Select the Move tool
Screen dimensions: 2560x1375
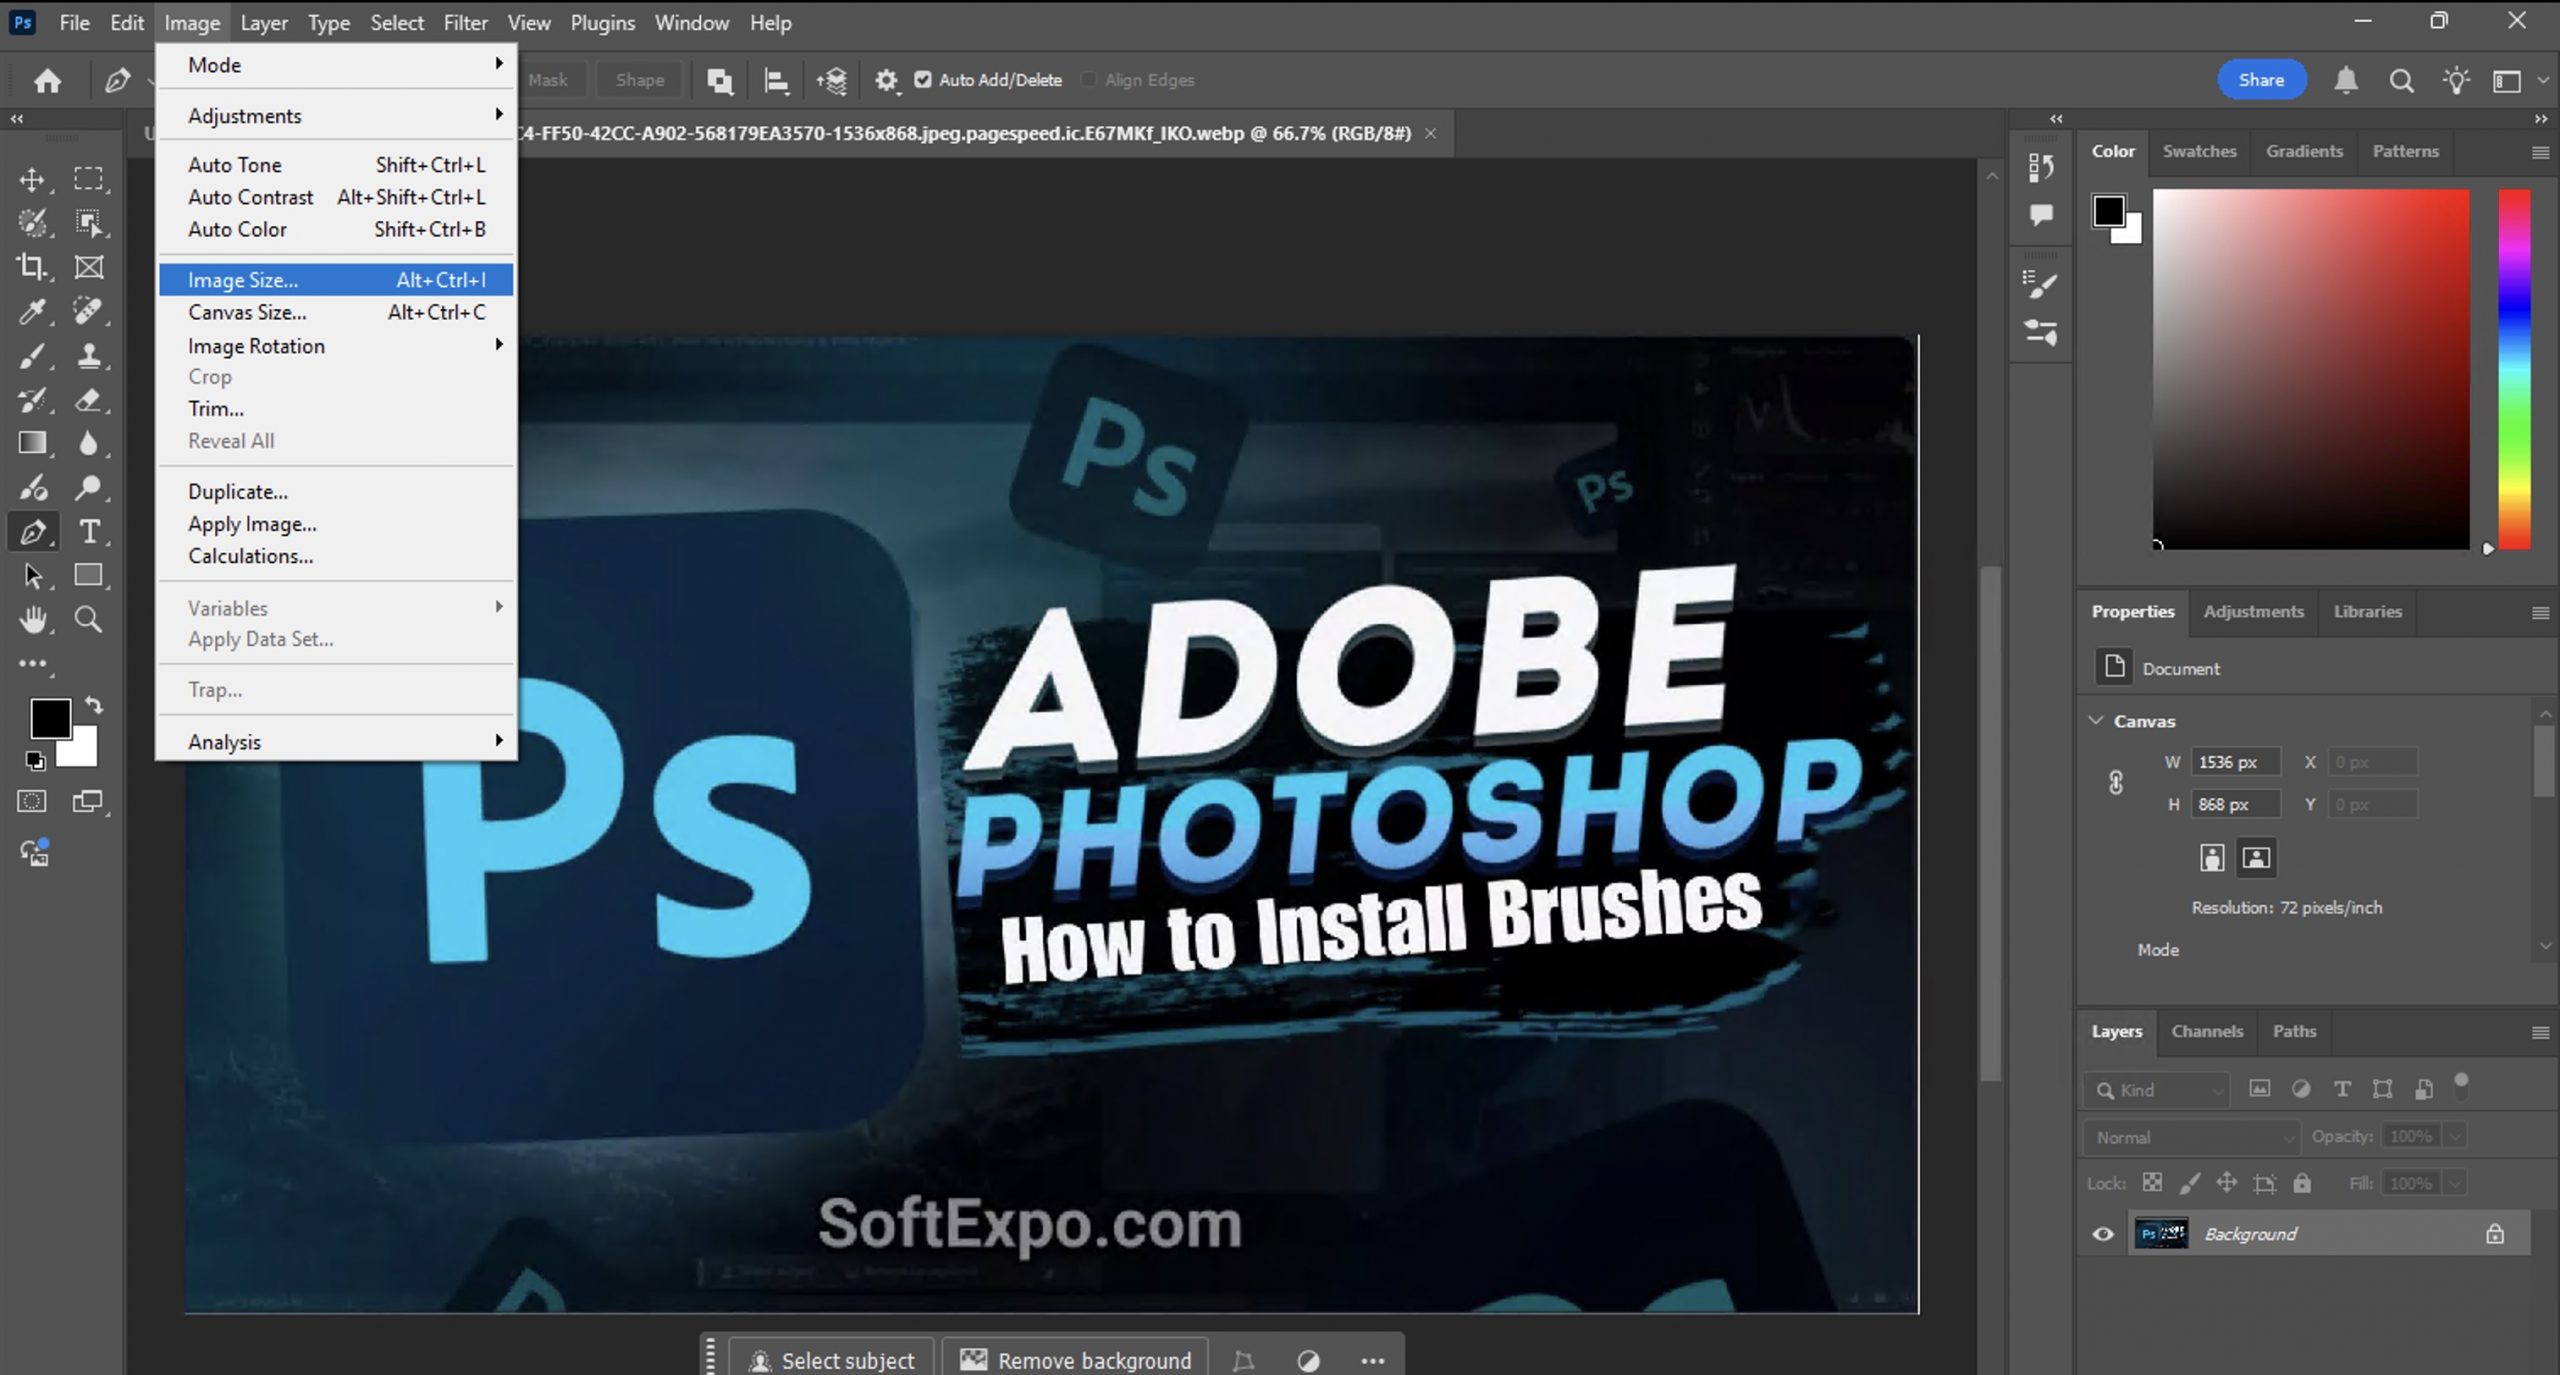32,179
